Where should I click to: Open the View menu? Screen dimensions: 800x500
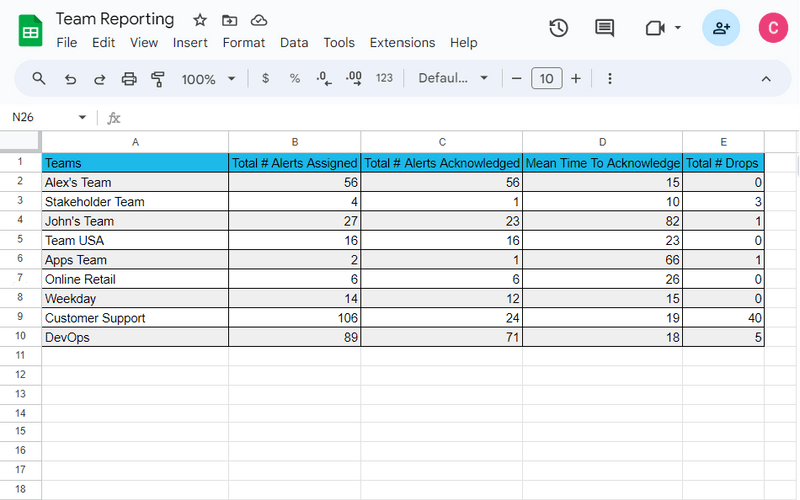tap(144, 42)
